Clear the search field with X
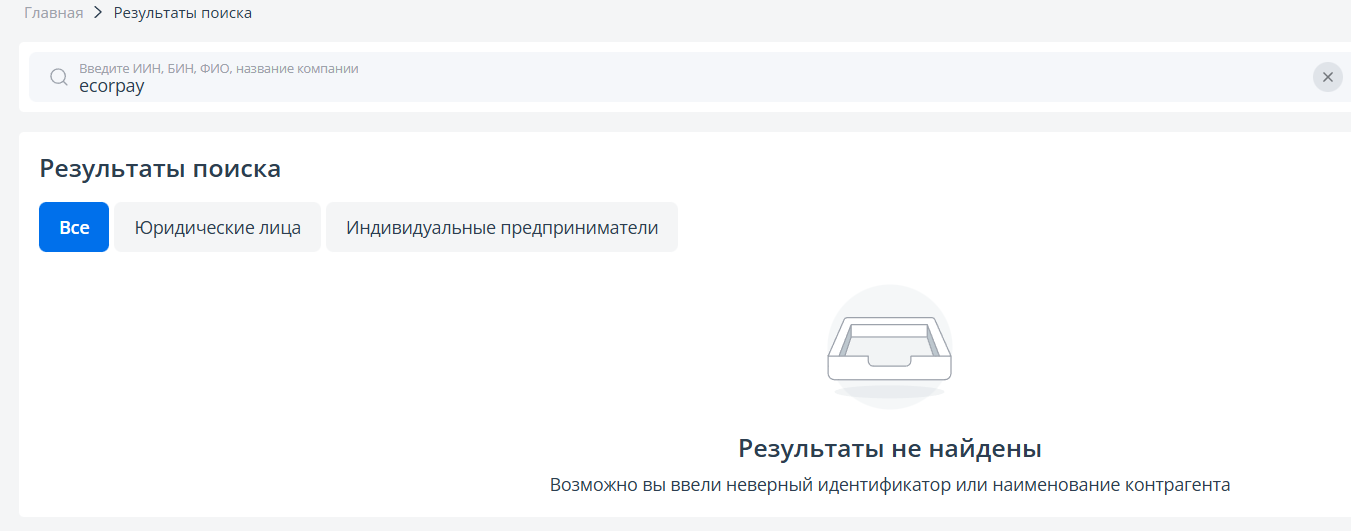The width and height of the screenshot is (1351, 531). 1327,77
